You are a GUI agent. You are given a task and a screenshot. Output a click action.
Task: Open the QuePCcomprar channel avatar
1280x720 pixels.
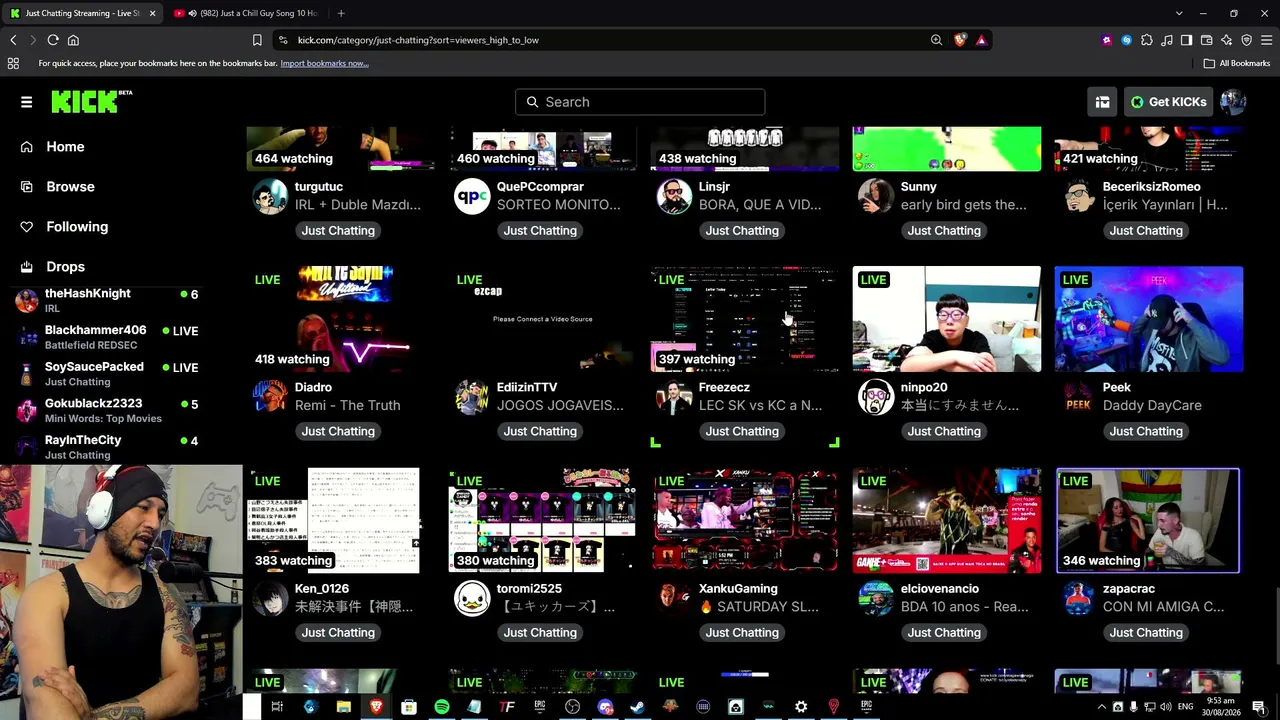pyautogui.click(x=472, y=196)
